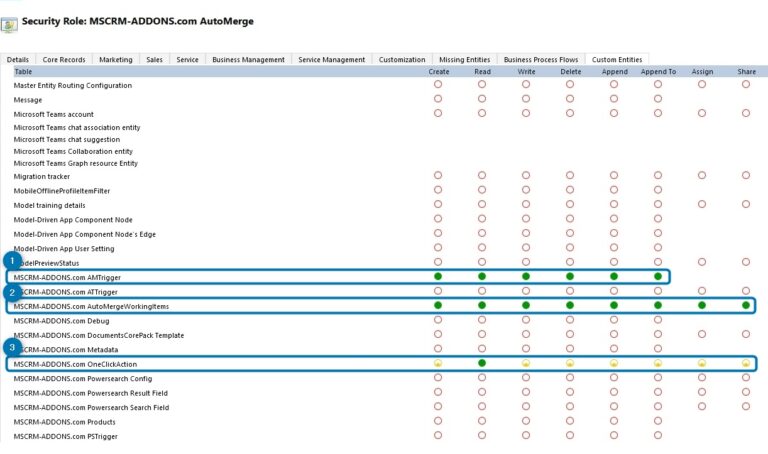Toggle Read privilege for MSCRM-ADDONS.com OneClickAction

click(482, 363)
